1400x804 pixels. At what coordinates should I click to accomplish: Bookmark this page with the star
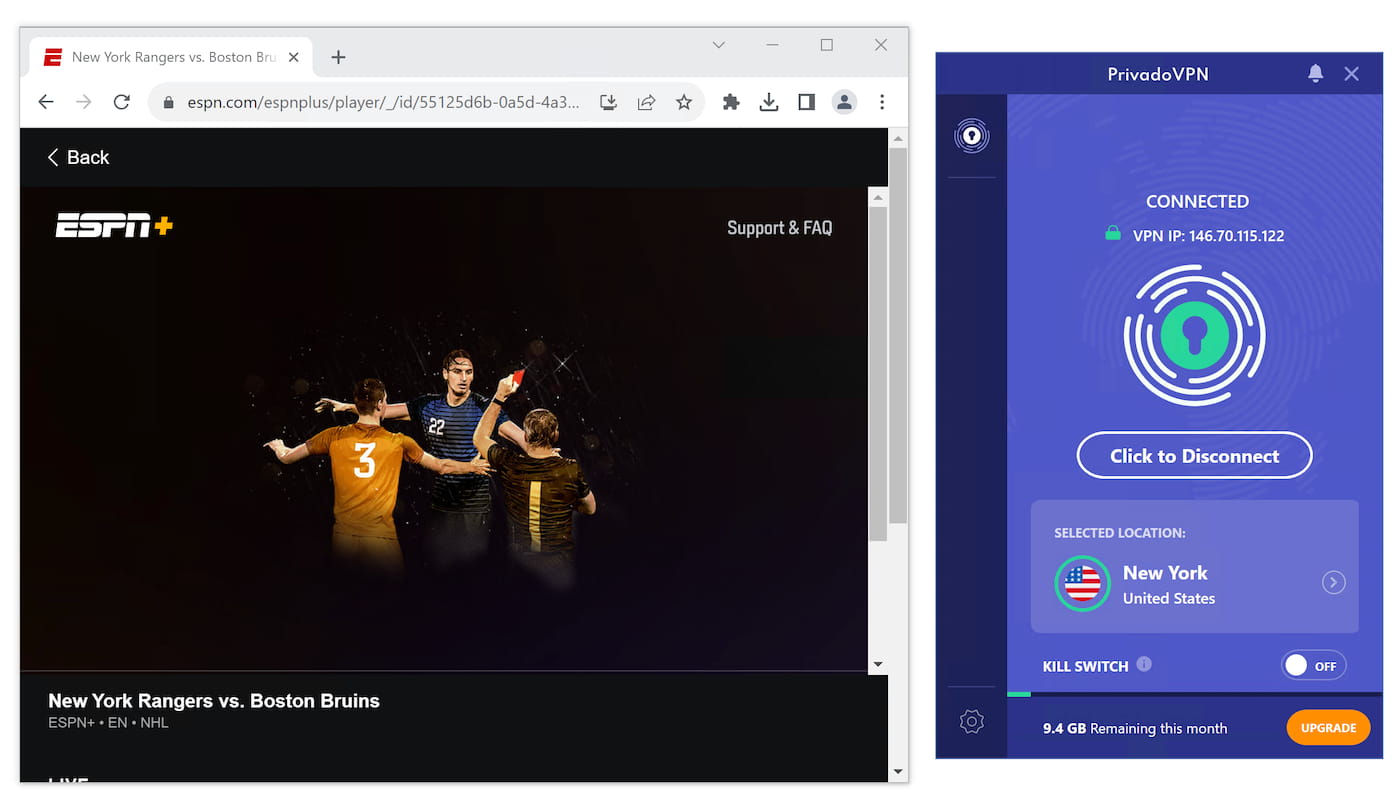click(684, 102)
